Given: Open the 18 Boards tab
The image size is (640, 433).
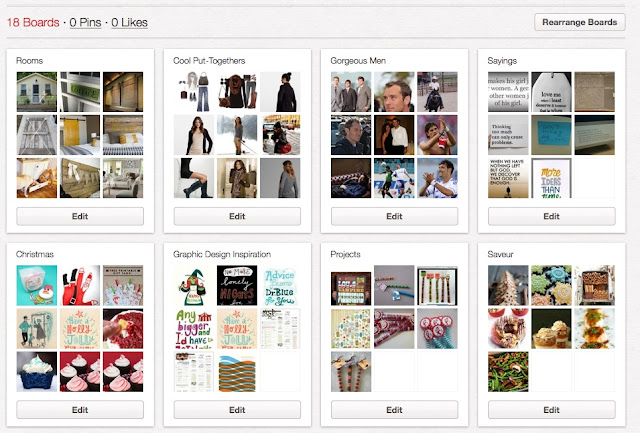Looking at the screenshot, I should coord(33,22).
